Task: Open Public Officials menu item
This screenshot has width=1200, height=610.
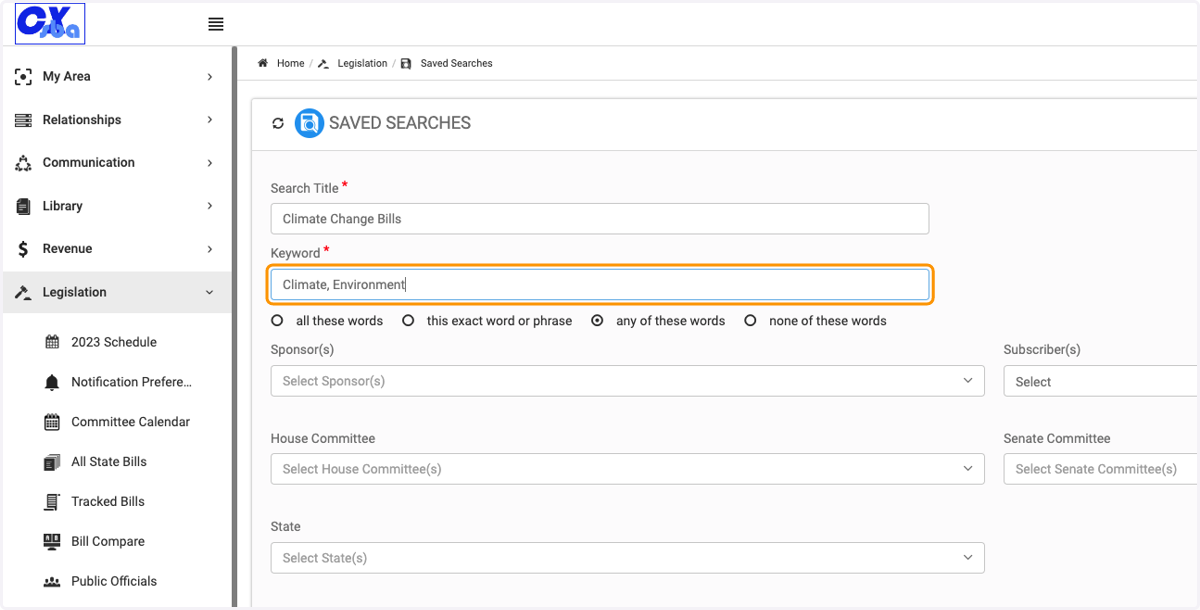Action: [x=114, y=581]
